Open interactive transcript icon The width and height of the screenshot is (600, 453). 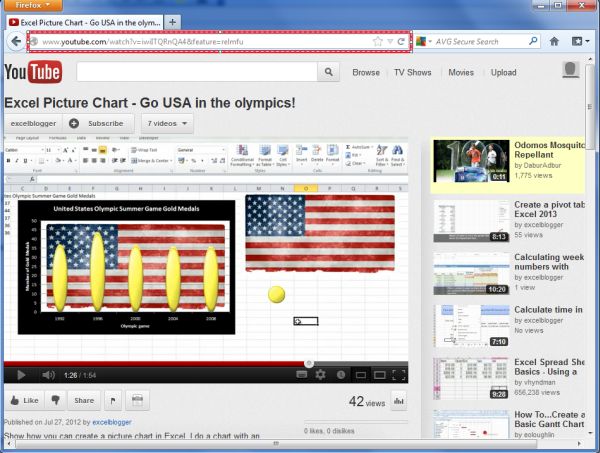(x=137, y=400)
